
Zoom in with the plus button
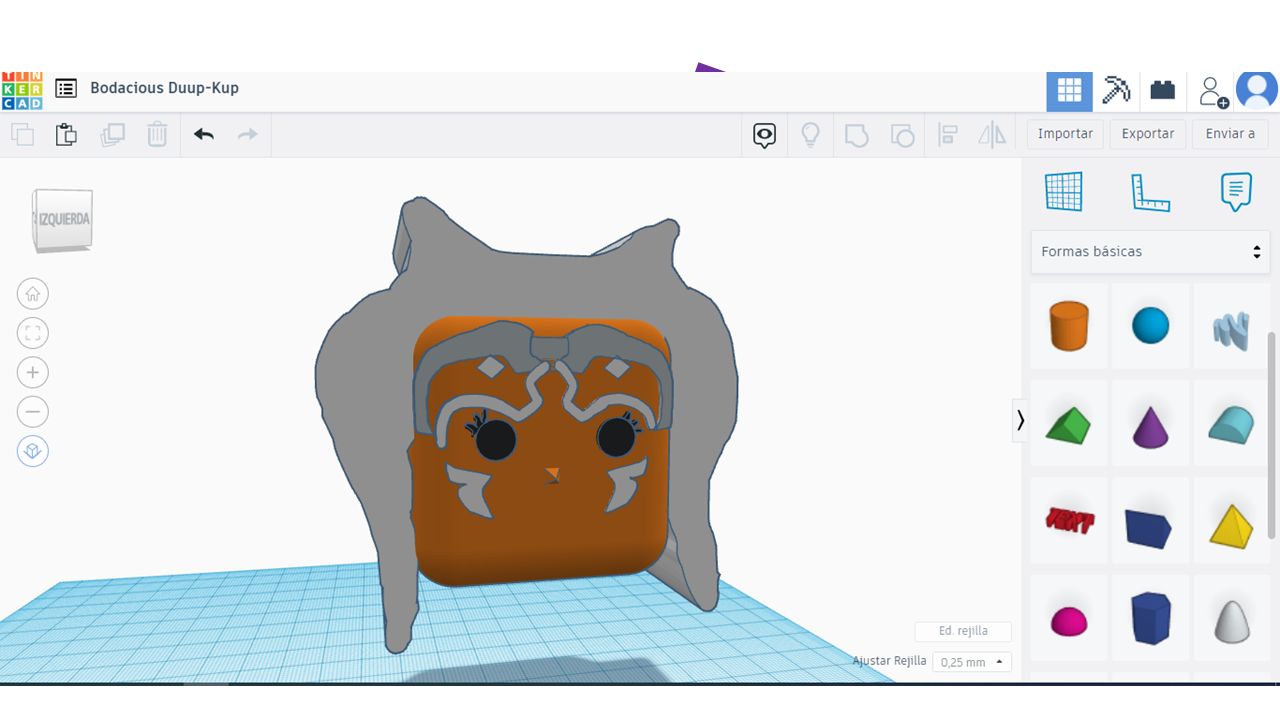[x=33, y=373]
